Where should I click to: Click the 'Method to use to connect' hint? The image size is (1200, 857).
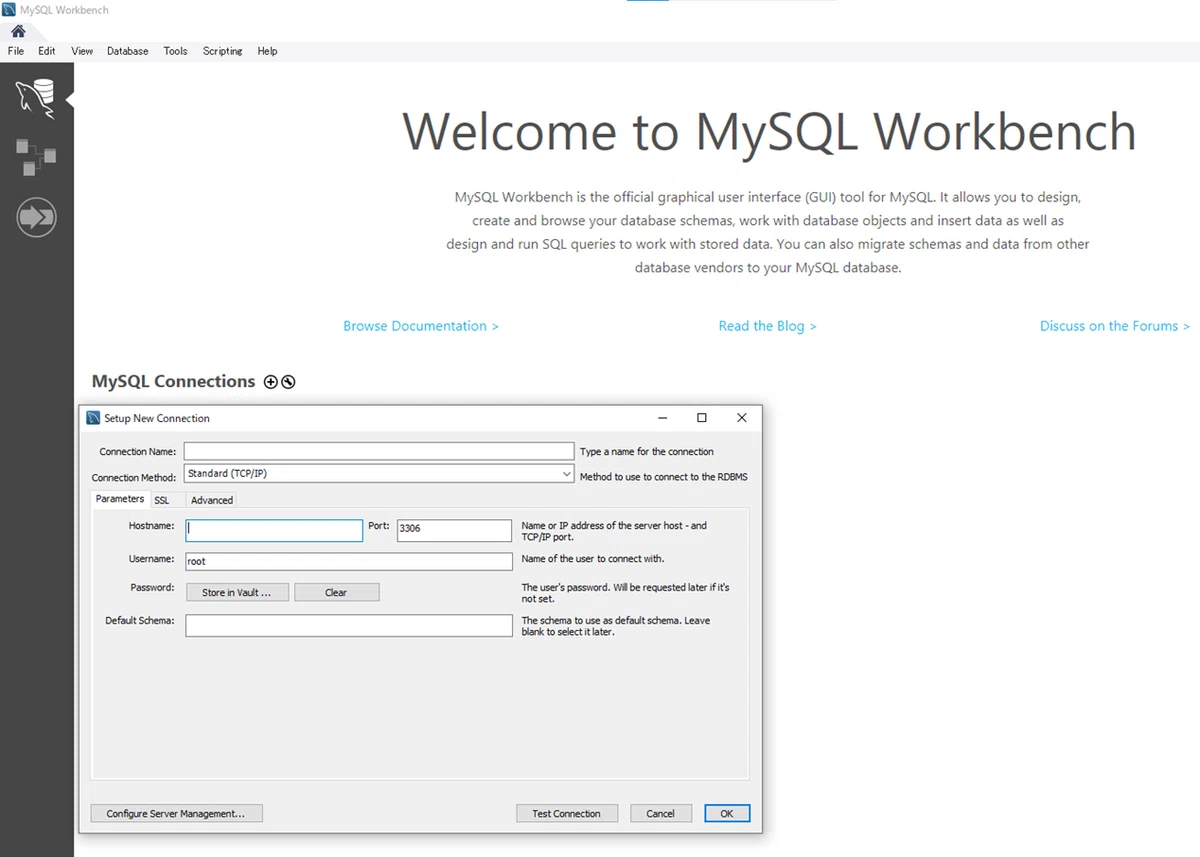(x=664, y=477)
